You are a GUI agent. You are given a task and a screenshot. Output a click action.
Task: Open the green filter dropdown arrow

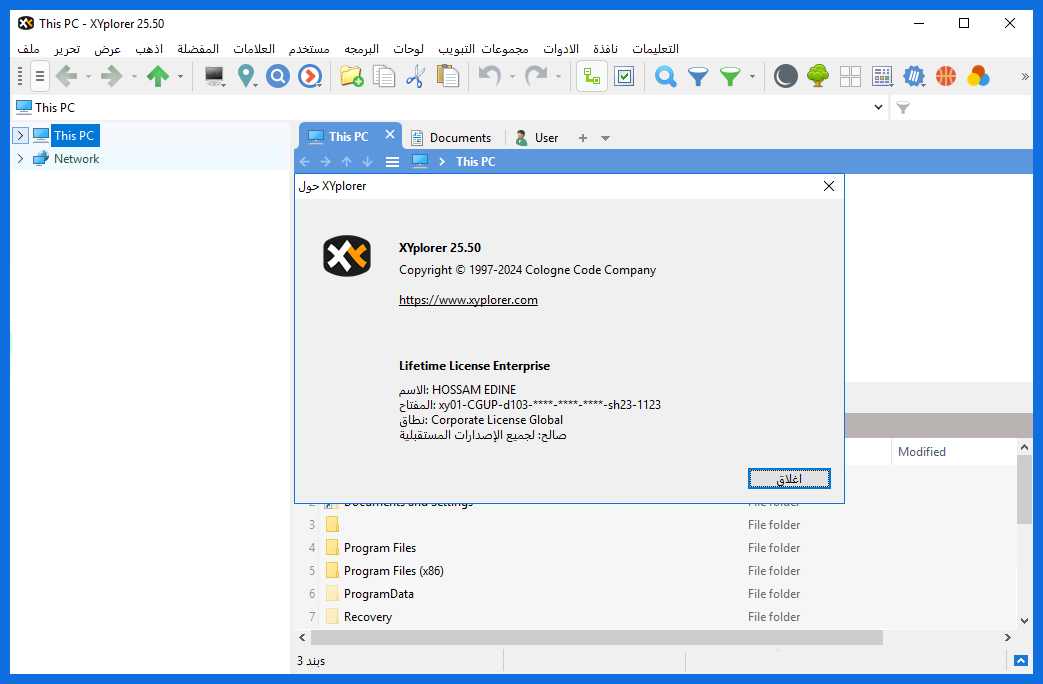752,77
